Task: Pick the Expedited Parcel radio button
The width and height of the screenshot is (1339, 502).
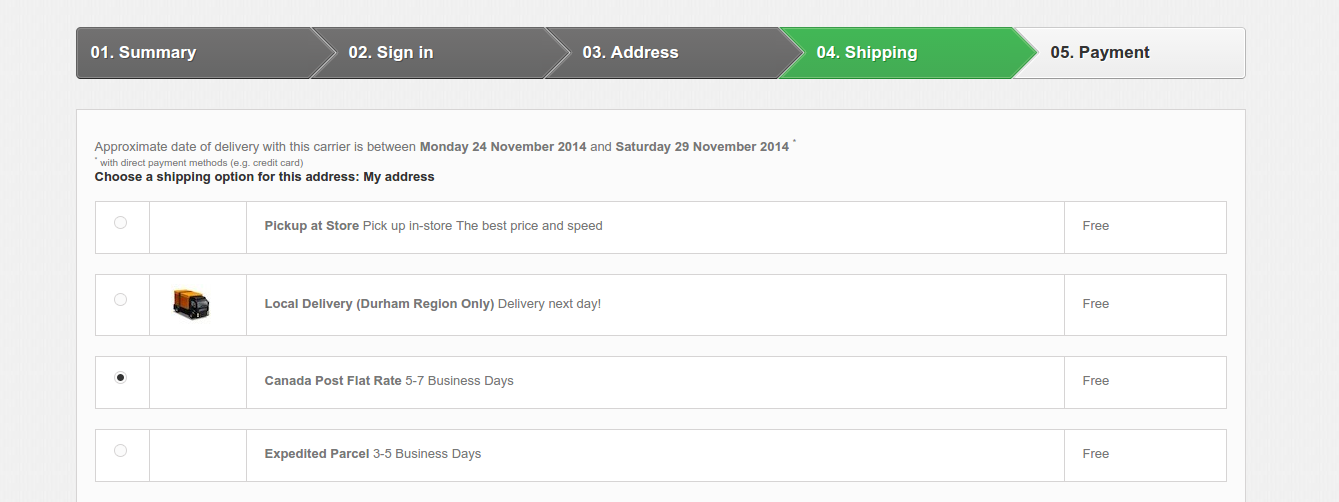Action: [121, 451]
